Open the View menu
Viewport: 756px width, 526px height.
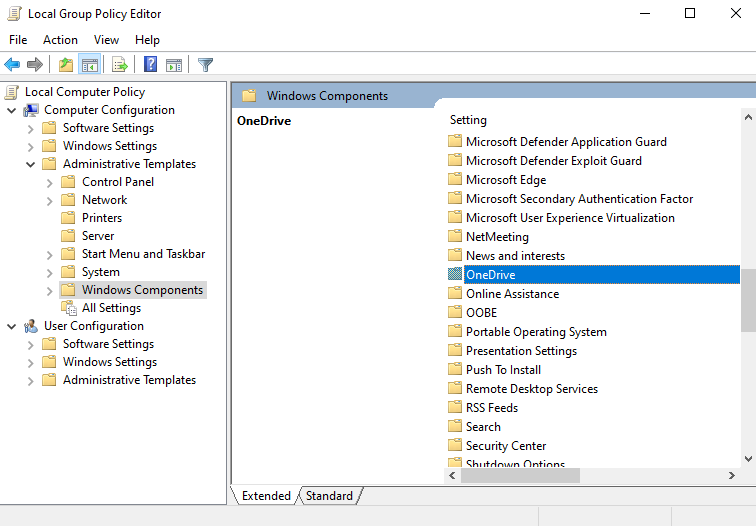[x=106, y=40]
